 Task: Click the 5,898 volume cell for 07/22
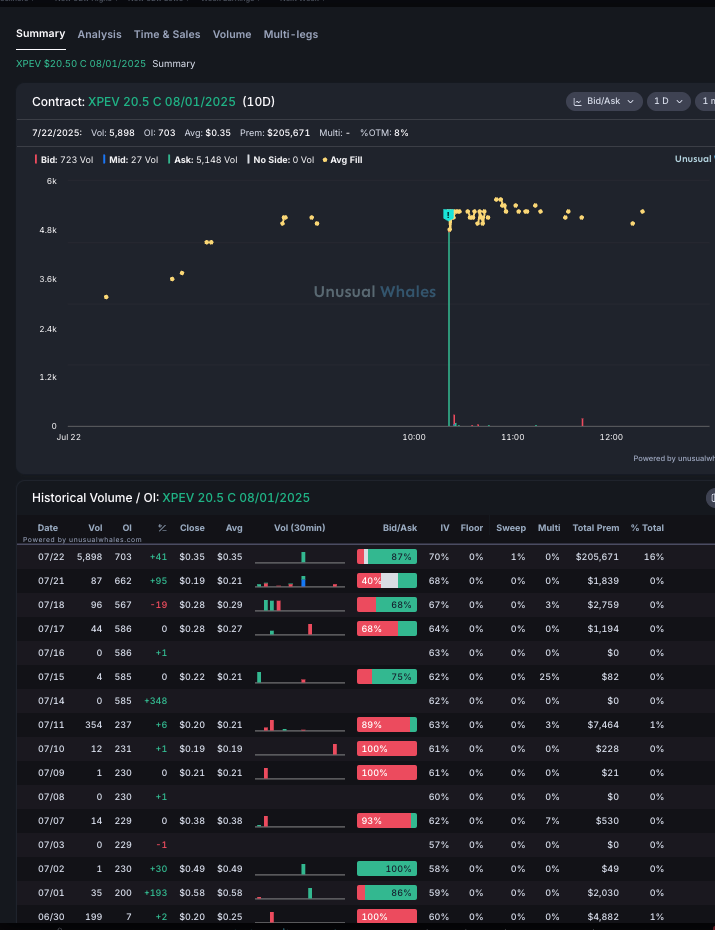(x=90, y=557)
